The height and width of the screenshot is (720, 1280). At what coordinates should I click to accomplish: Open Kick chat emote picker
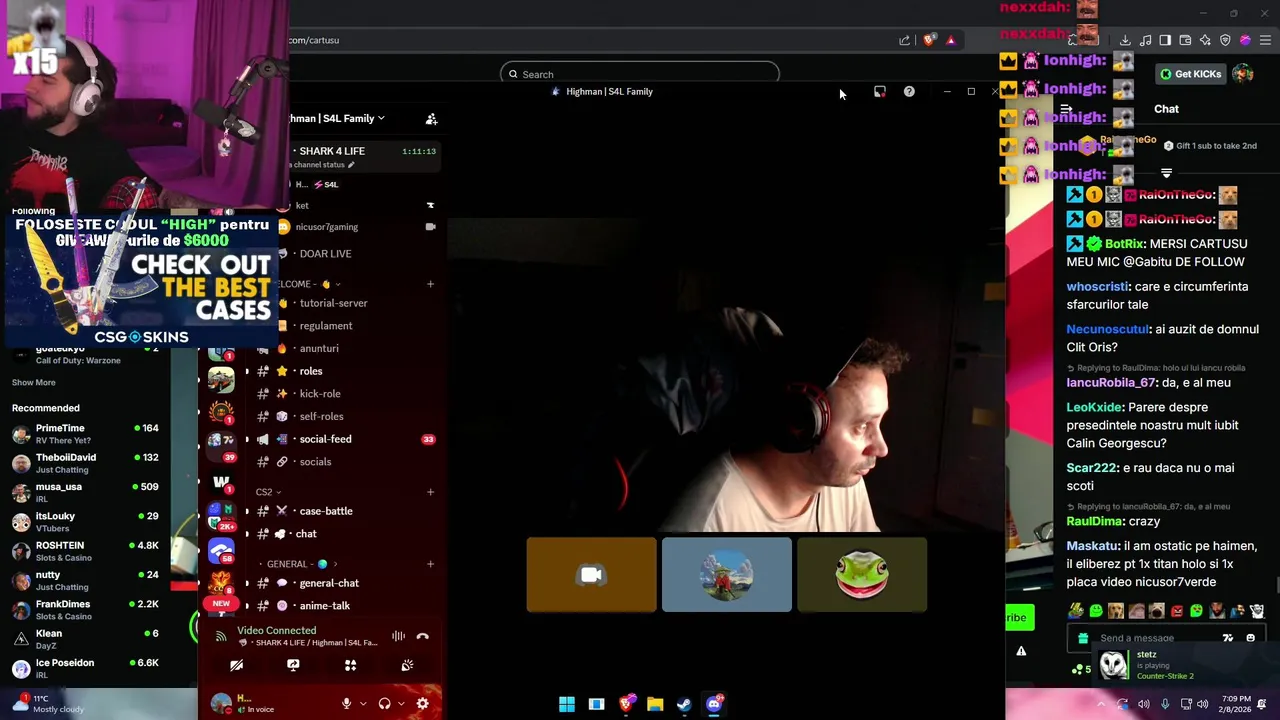click(1250, 638)
